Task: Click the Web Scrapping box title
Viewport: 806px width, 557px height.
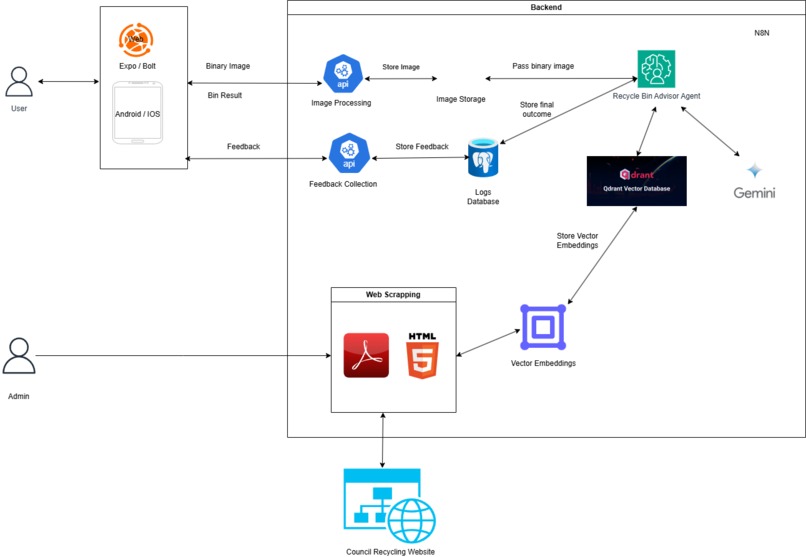Action: [x=393, y=294]
